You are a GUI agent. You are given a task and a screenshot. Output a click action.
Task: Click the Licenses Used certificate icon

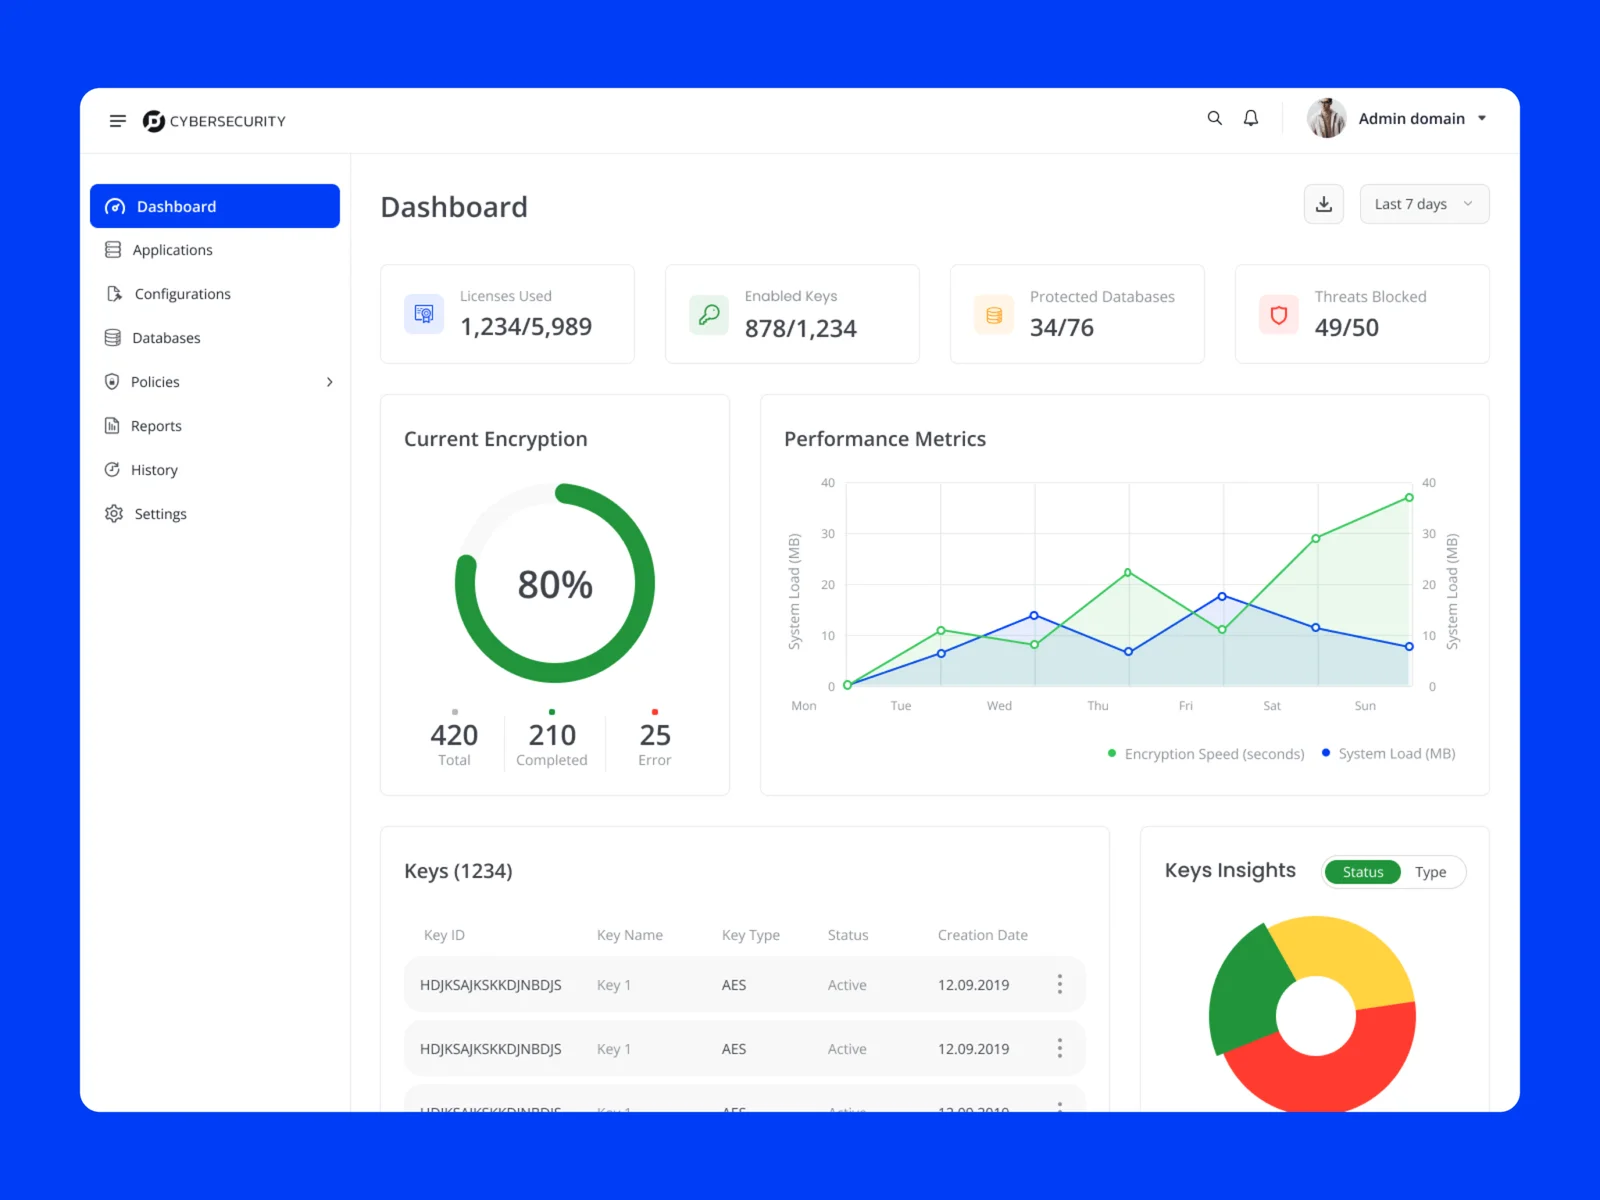(424, 314)
